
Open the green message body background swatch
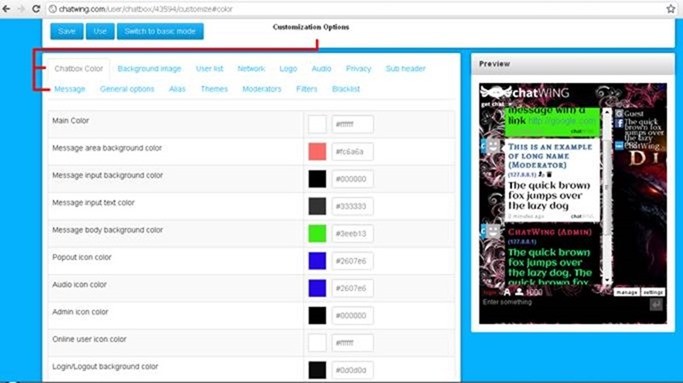[x=317, y=234]
